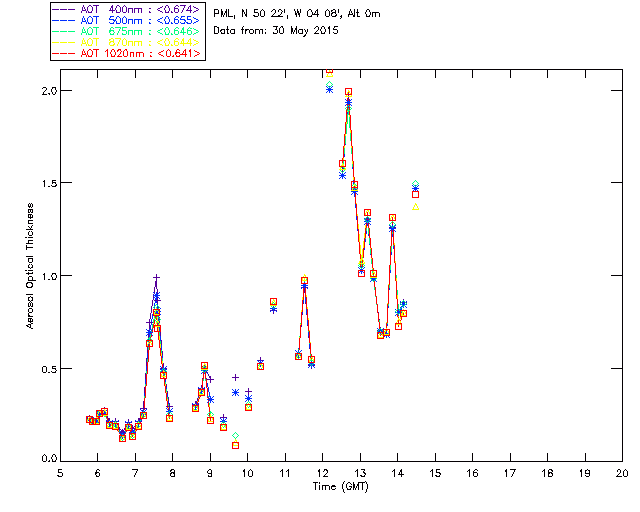Click the x-axis tick label 11

[285, 473]
